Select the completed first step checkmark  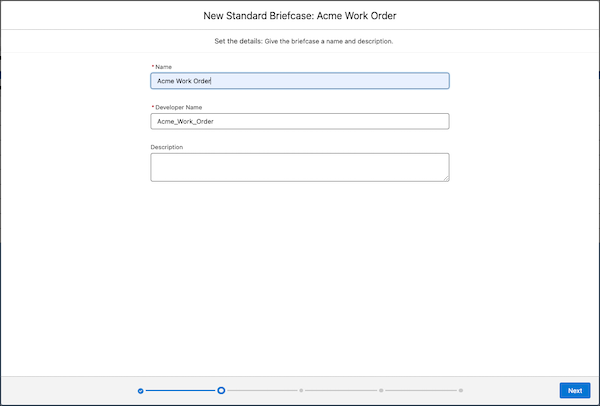[x=140, y=391]
